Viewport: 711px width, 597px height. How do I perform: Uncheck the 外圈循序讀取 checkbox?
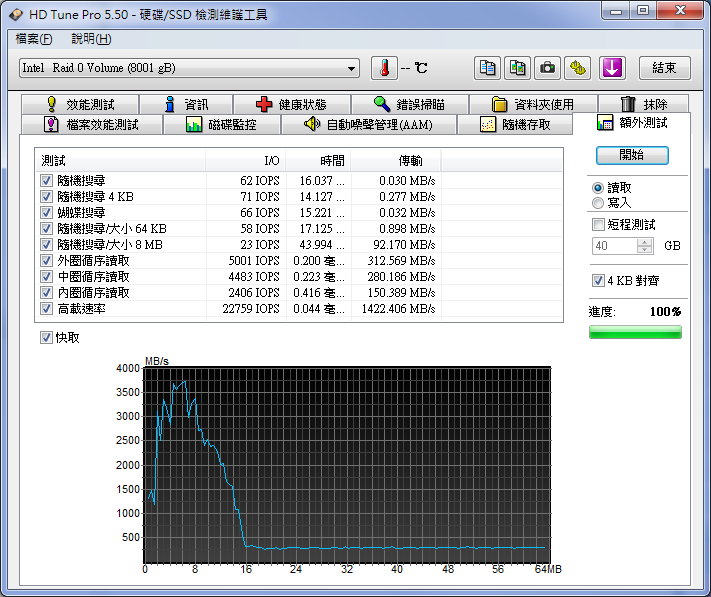pos(46,261)
